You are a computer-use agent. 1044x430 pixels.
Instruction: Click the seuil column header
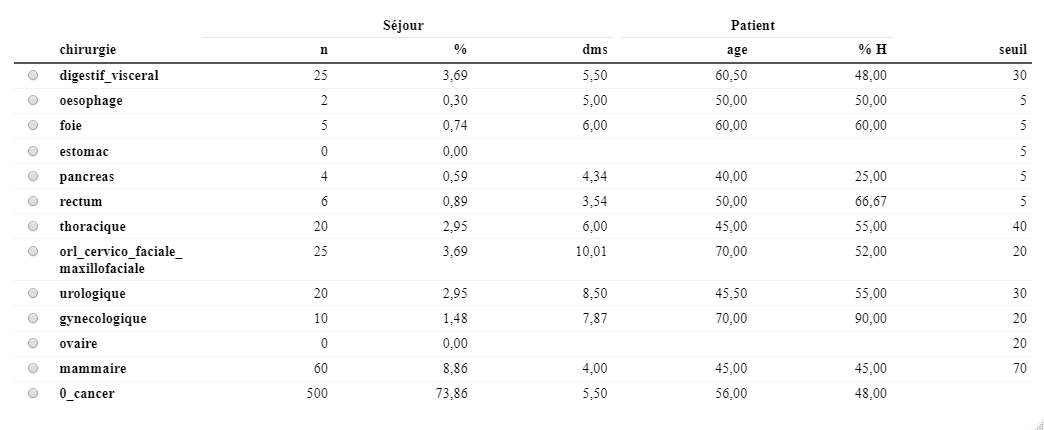pos(1013,49)
